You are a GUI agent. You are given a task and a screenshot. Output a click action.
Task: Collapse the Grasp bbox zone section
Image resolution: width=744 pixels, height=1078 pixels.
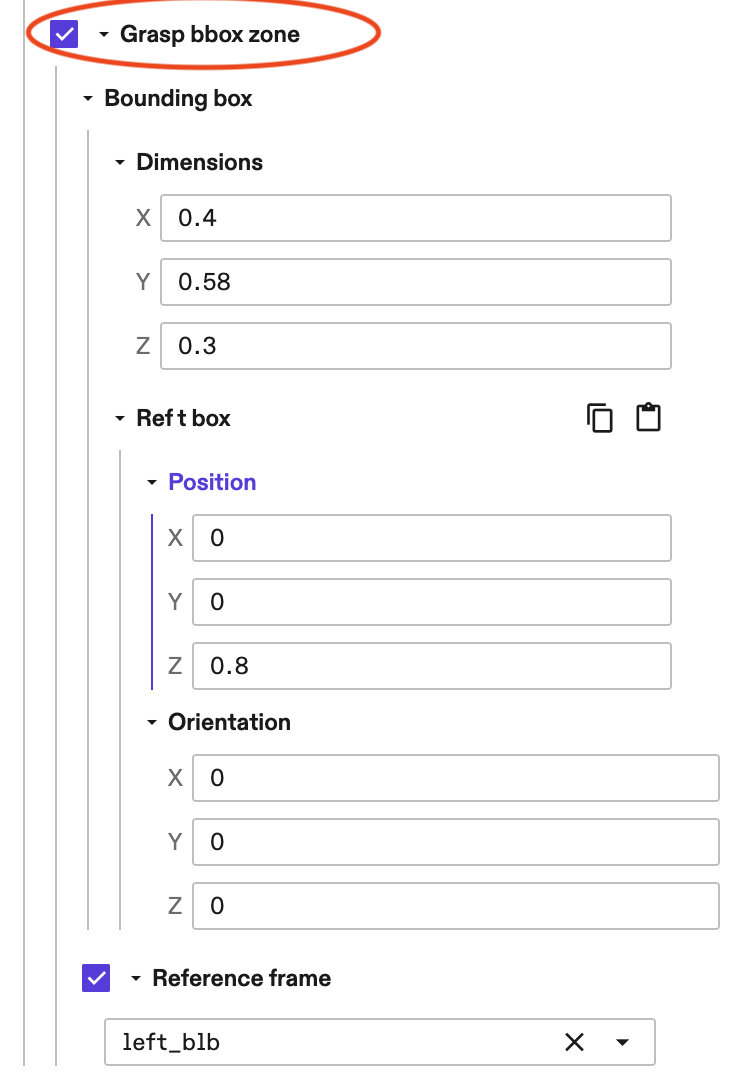(104, 35)
